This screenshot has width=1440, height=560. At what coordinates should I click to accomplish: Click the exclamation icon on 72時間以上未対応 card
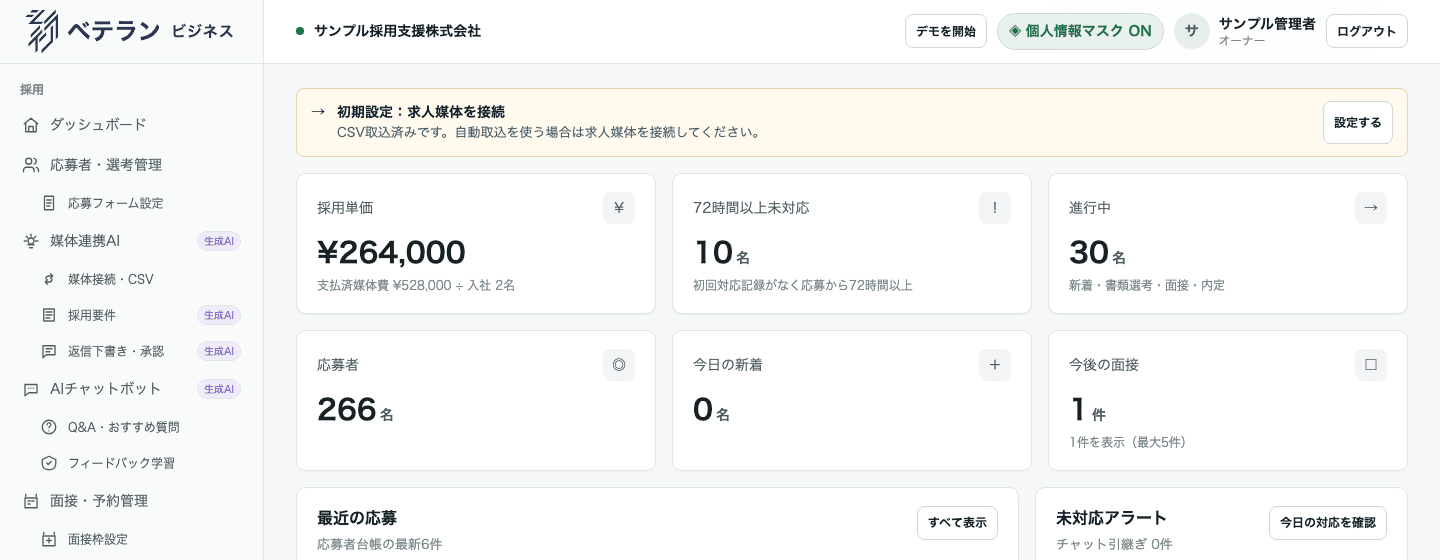[x=995, y=208]
